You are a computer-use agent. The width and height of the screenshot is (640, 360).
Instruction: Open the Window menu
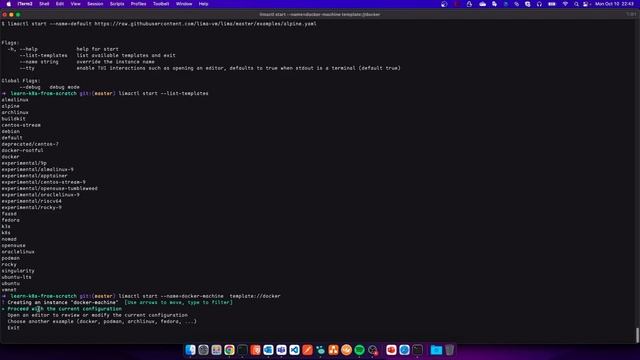click(x=184, y=4)
